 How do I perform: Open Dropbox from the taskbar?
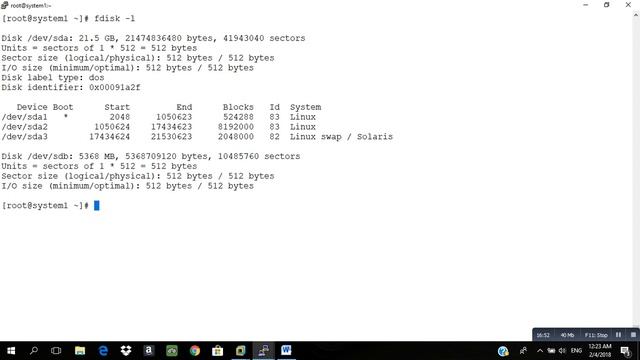click(126, 351)
